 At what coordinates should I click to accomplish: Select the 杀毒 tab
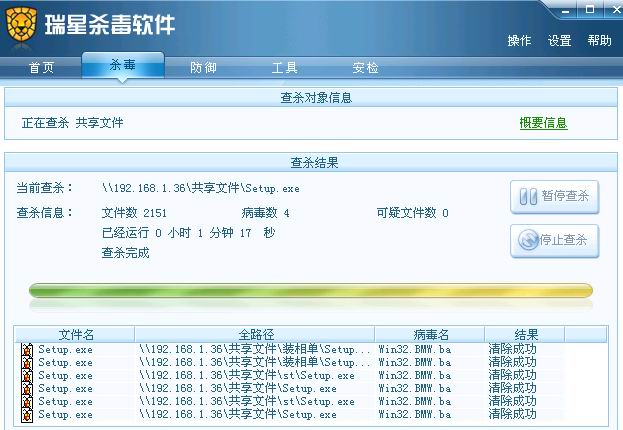(x=123, y=65)
